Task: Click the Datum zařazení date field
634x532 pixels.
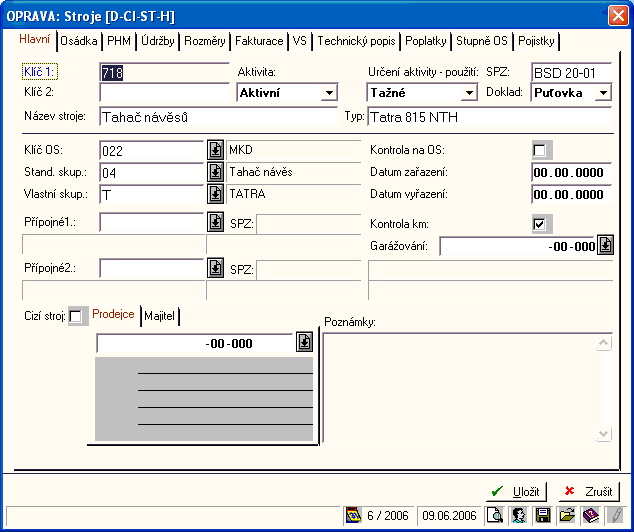Action: [571, 173]
